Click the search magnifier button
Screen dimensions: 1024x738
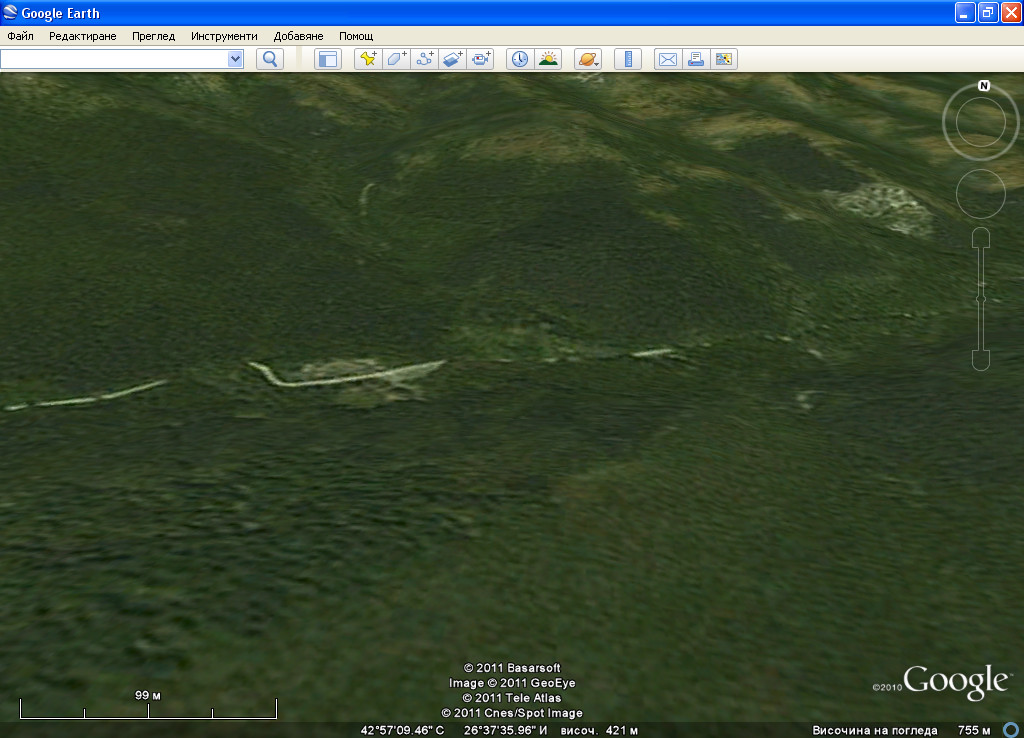[x=270, y=59]
